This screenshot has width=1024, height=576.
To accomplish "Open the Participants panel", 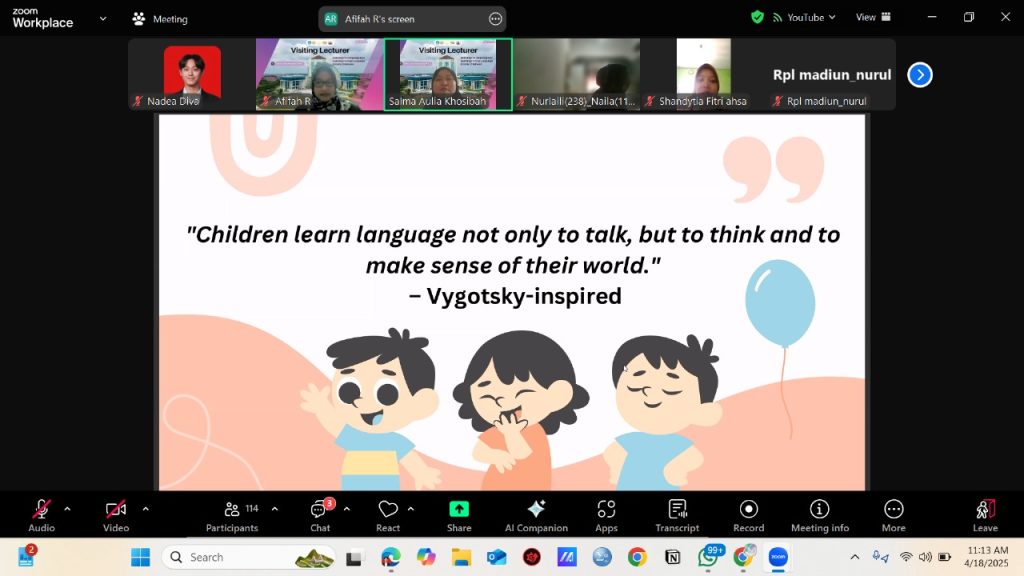I will (232, 515).
